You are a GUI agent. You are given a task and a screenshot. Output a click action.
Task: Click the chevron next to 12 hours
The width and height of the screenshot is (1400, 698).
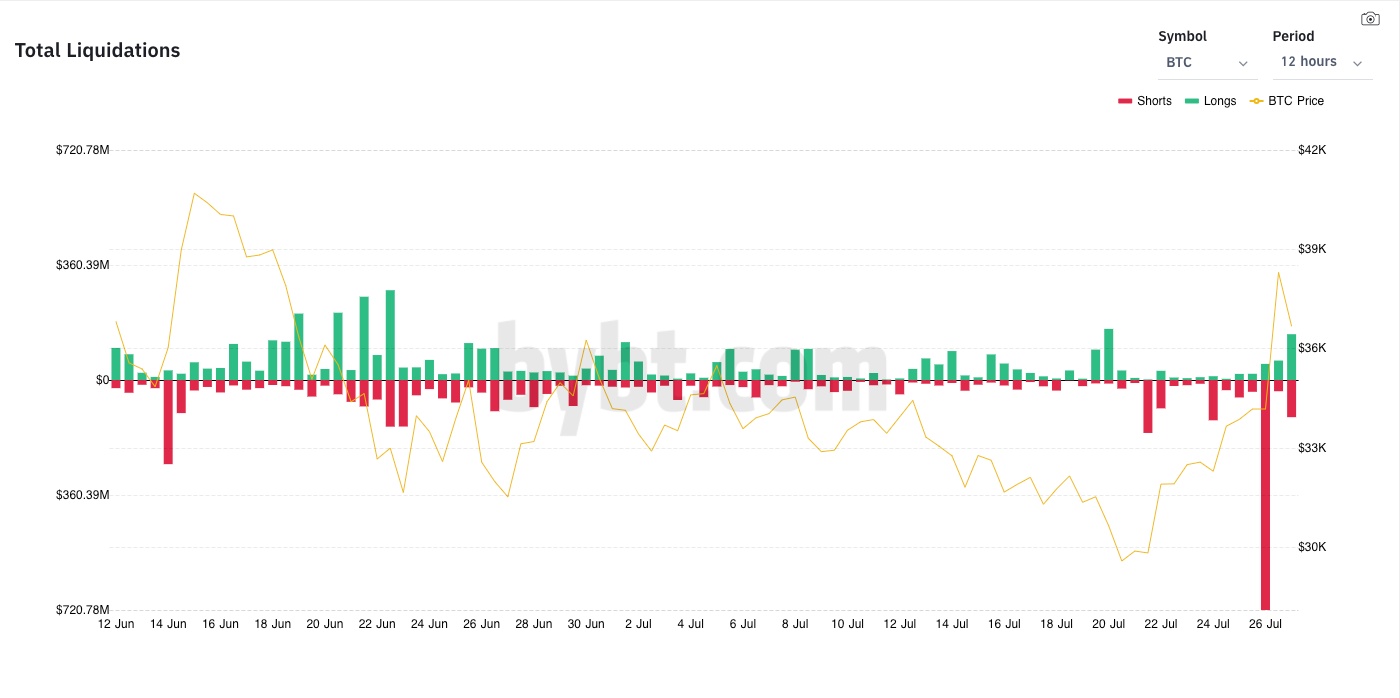pos(1359,62)
